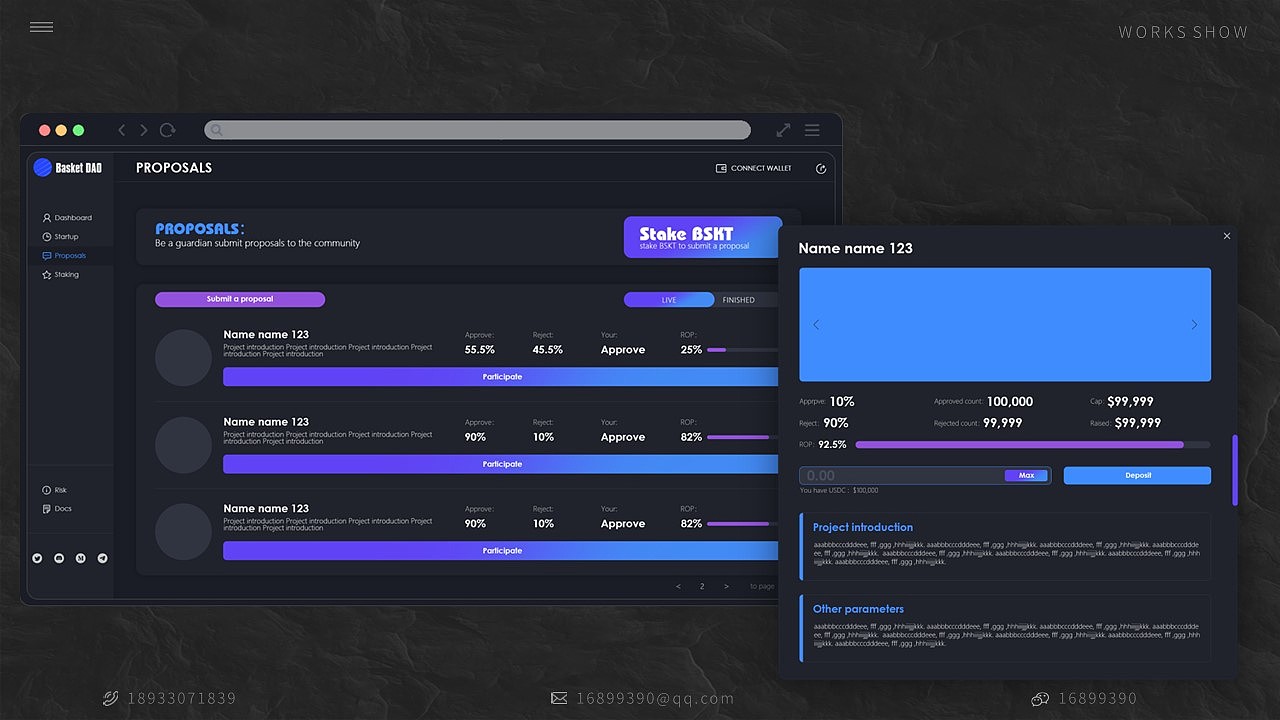Click the purple scrollbar in the detail popup

[1235, 470]
